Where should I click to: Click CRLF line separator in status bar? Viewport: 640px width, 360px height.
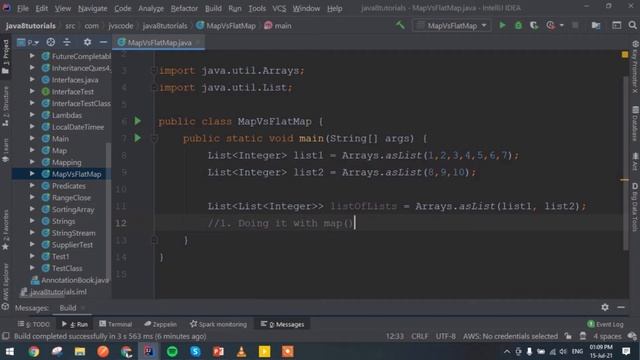pyautogui.click(x=420, y=336)
